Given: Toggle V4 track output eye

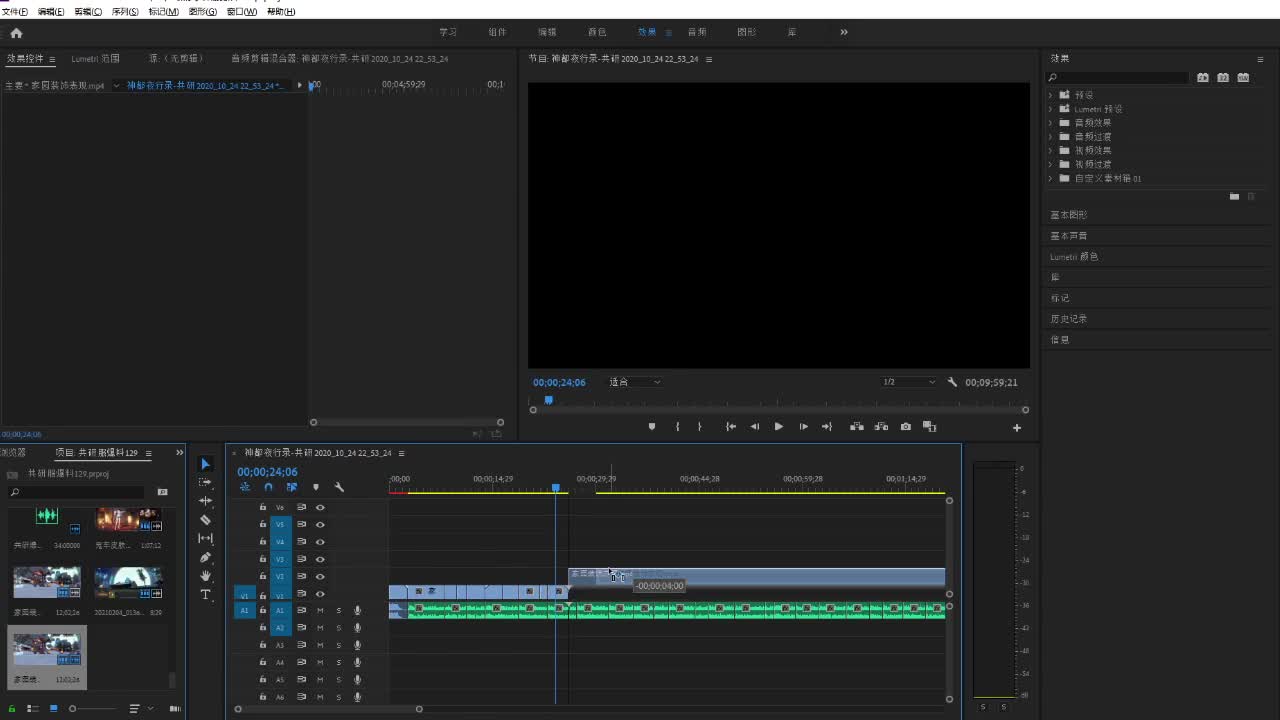Looking at the screenshot, I should tap(320, 541).
